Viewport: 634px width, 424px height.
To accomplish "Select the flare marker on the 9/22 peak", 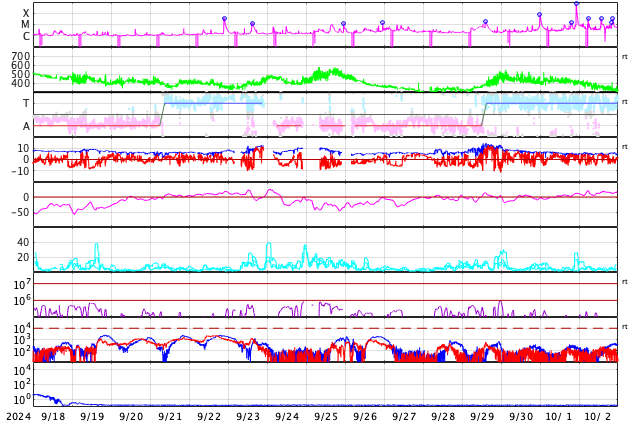I will [224, 19].
